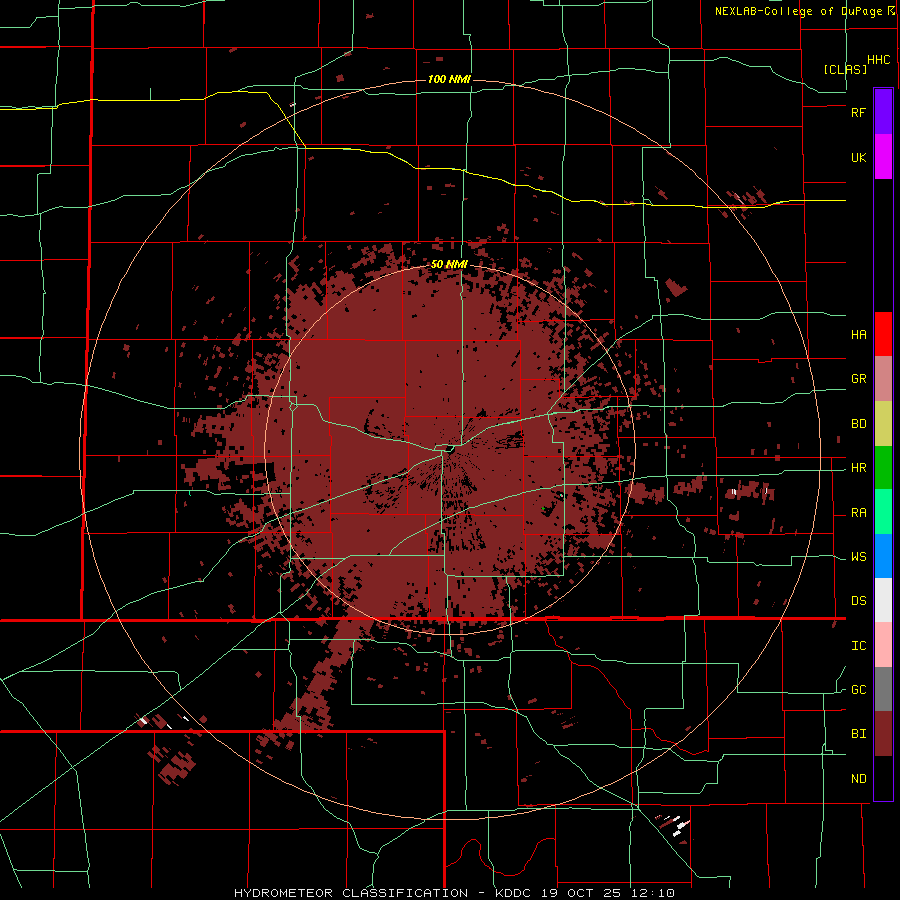Screen dimensions: 900x900
Task: Click the IC light pink legend swatch
Action: click(x=883, y=645)
